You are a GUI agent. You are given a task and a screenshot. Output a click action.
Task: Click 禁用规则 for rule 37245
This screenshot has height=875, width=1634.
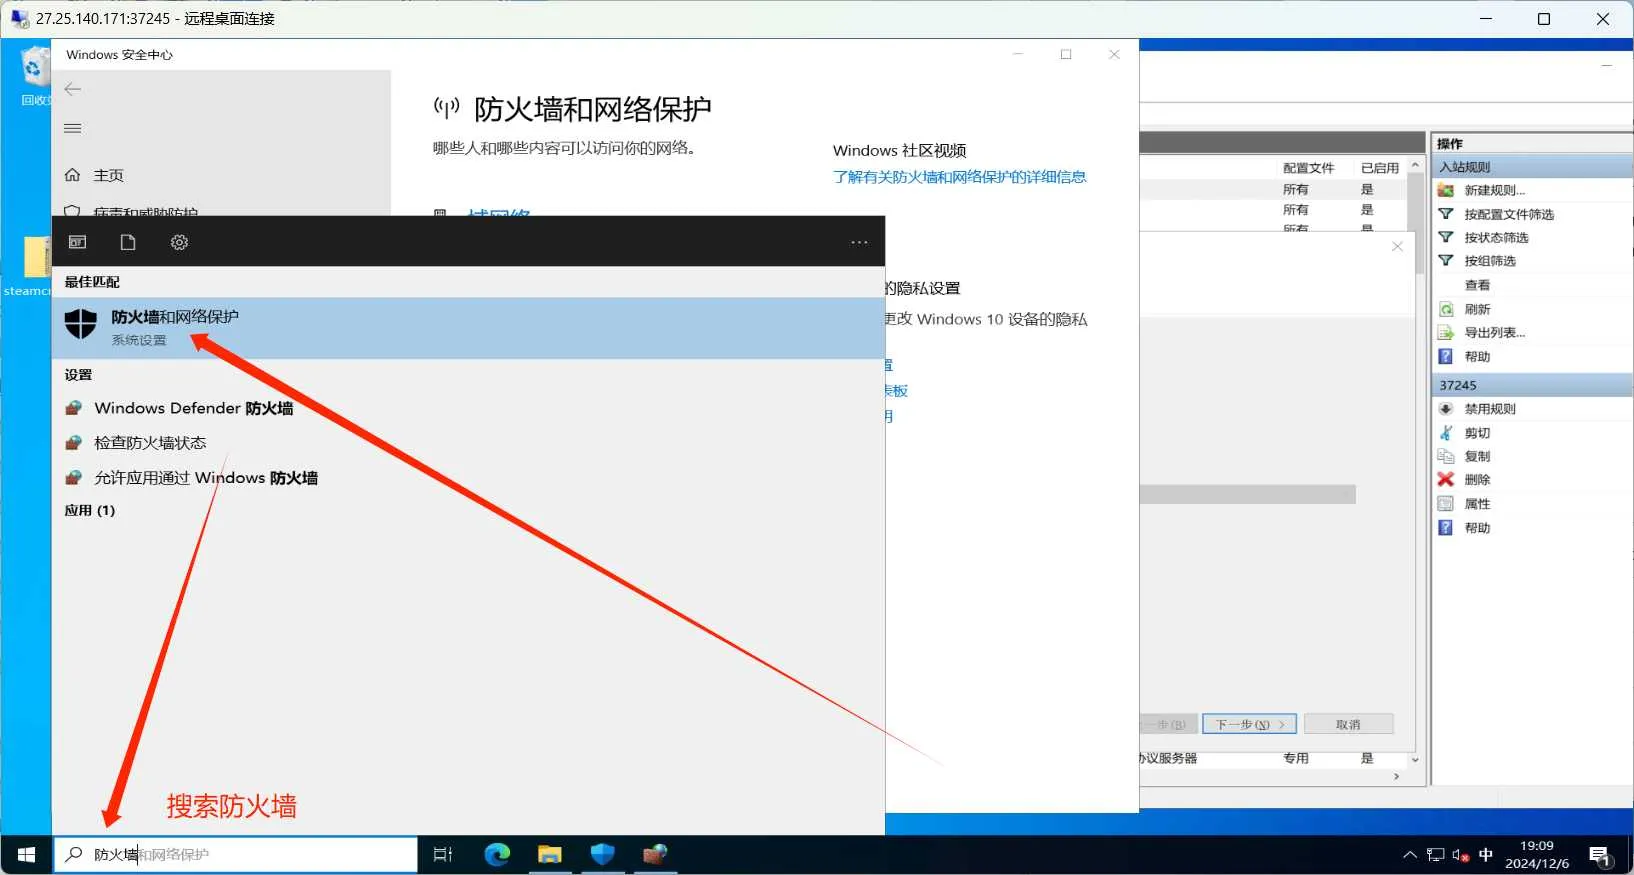1490,409
